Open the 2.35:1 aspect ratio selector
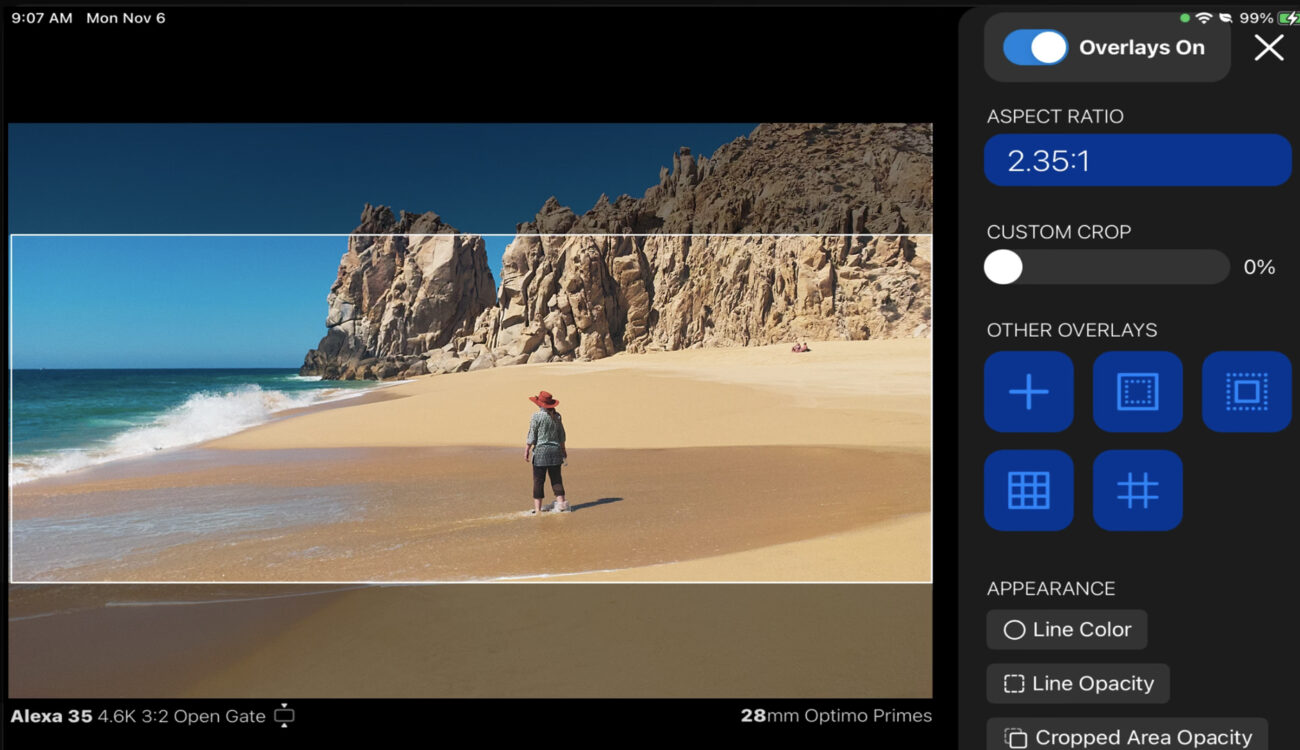This screenshot has height=750, width=1300. [1138, 160]
